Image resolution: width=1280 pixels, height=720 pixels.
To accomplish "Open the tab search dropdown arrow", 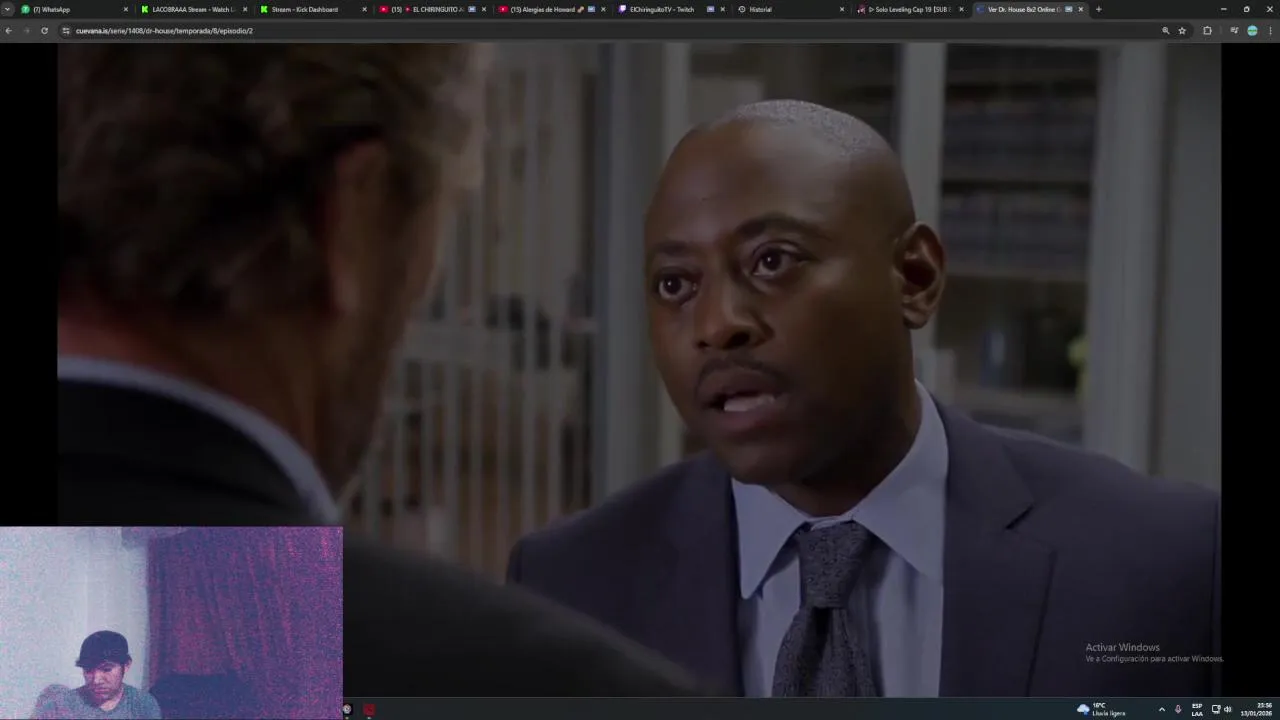I will (7, 9).
